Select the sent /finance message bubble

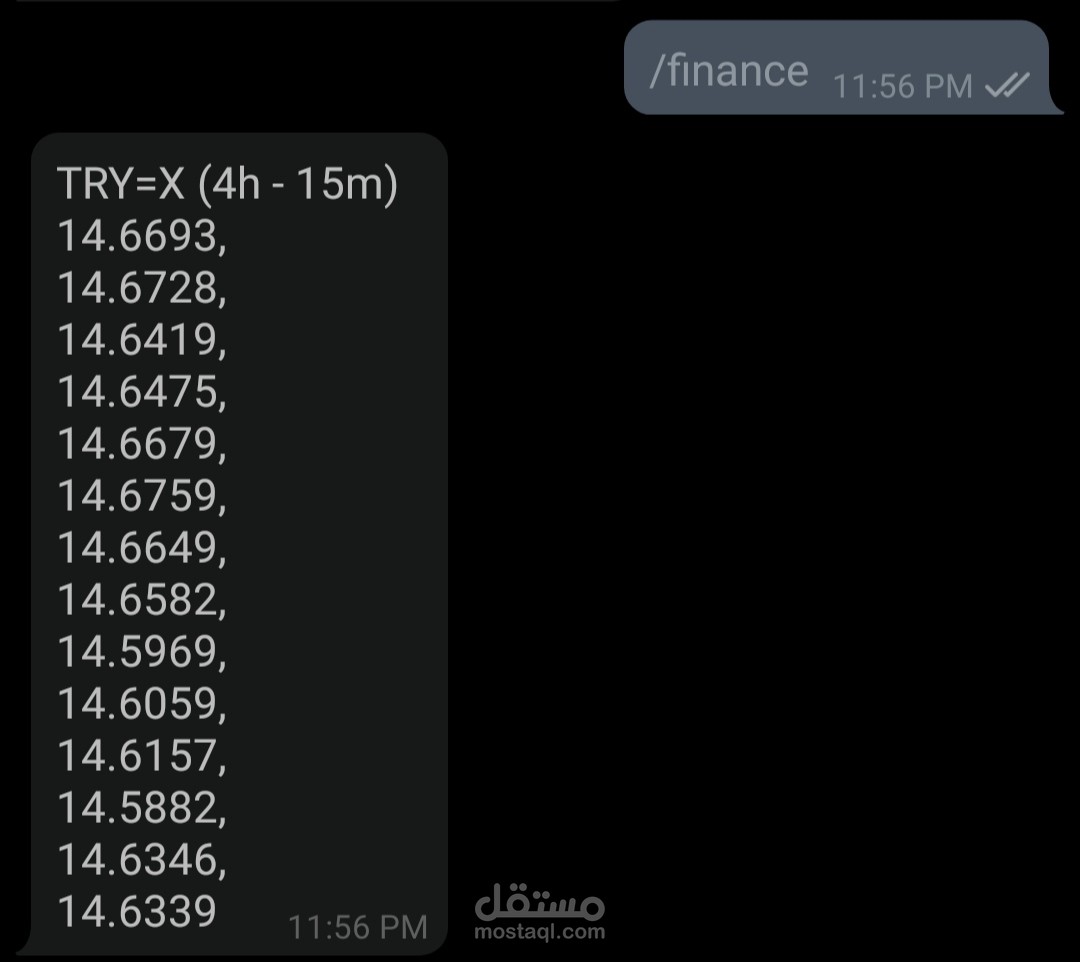click(839, 67)
